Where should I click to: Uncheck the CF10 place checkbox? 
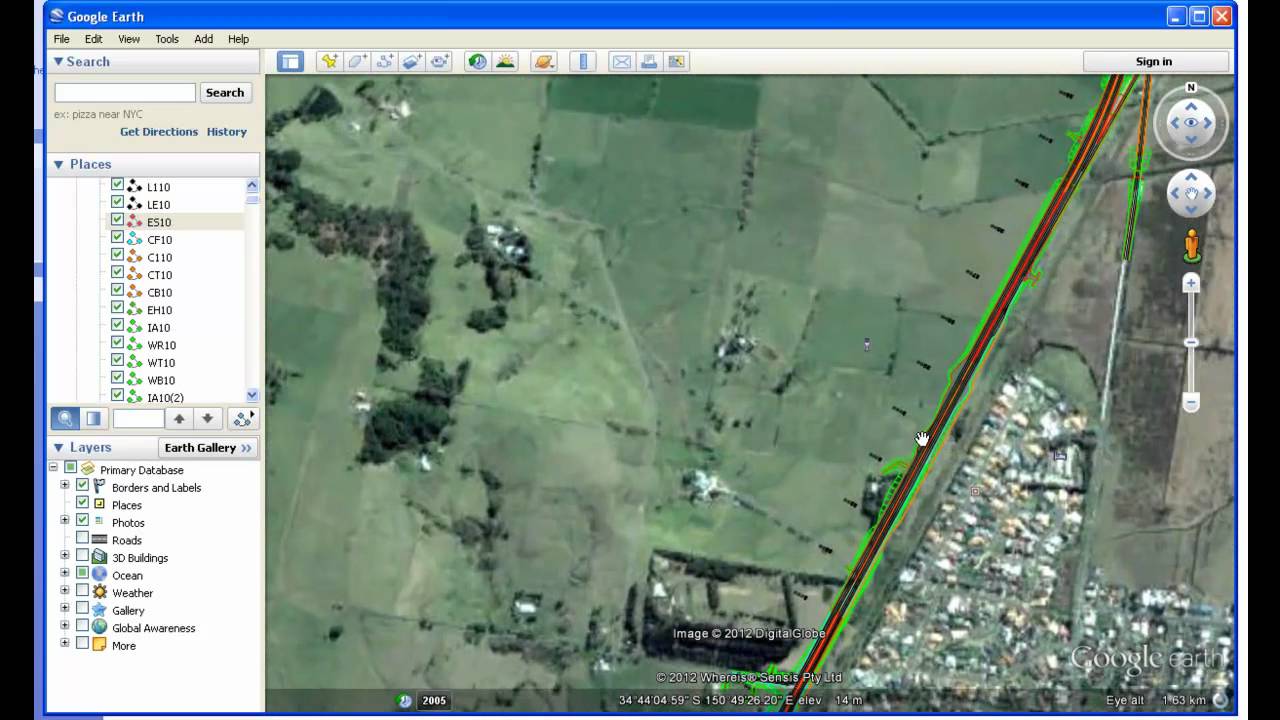point(117,238)
